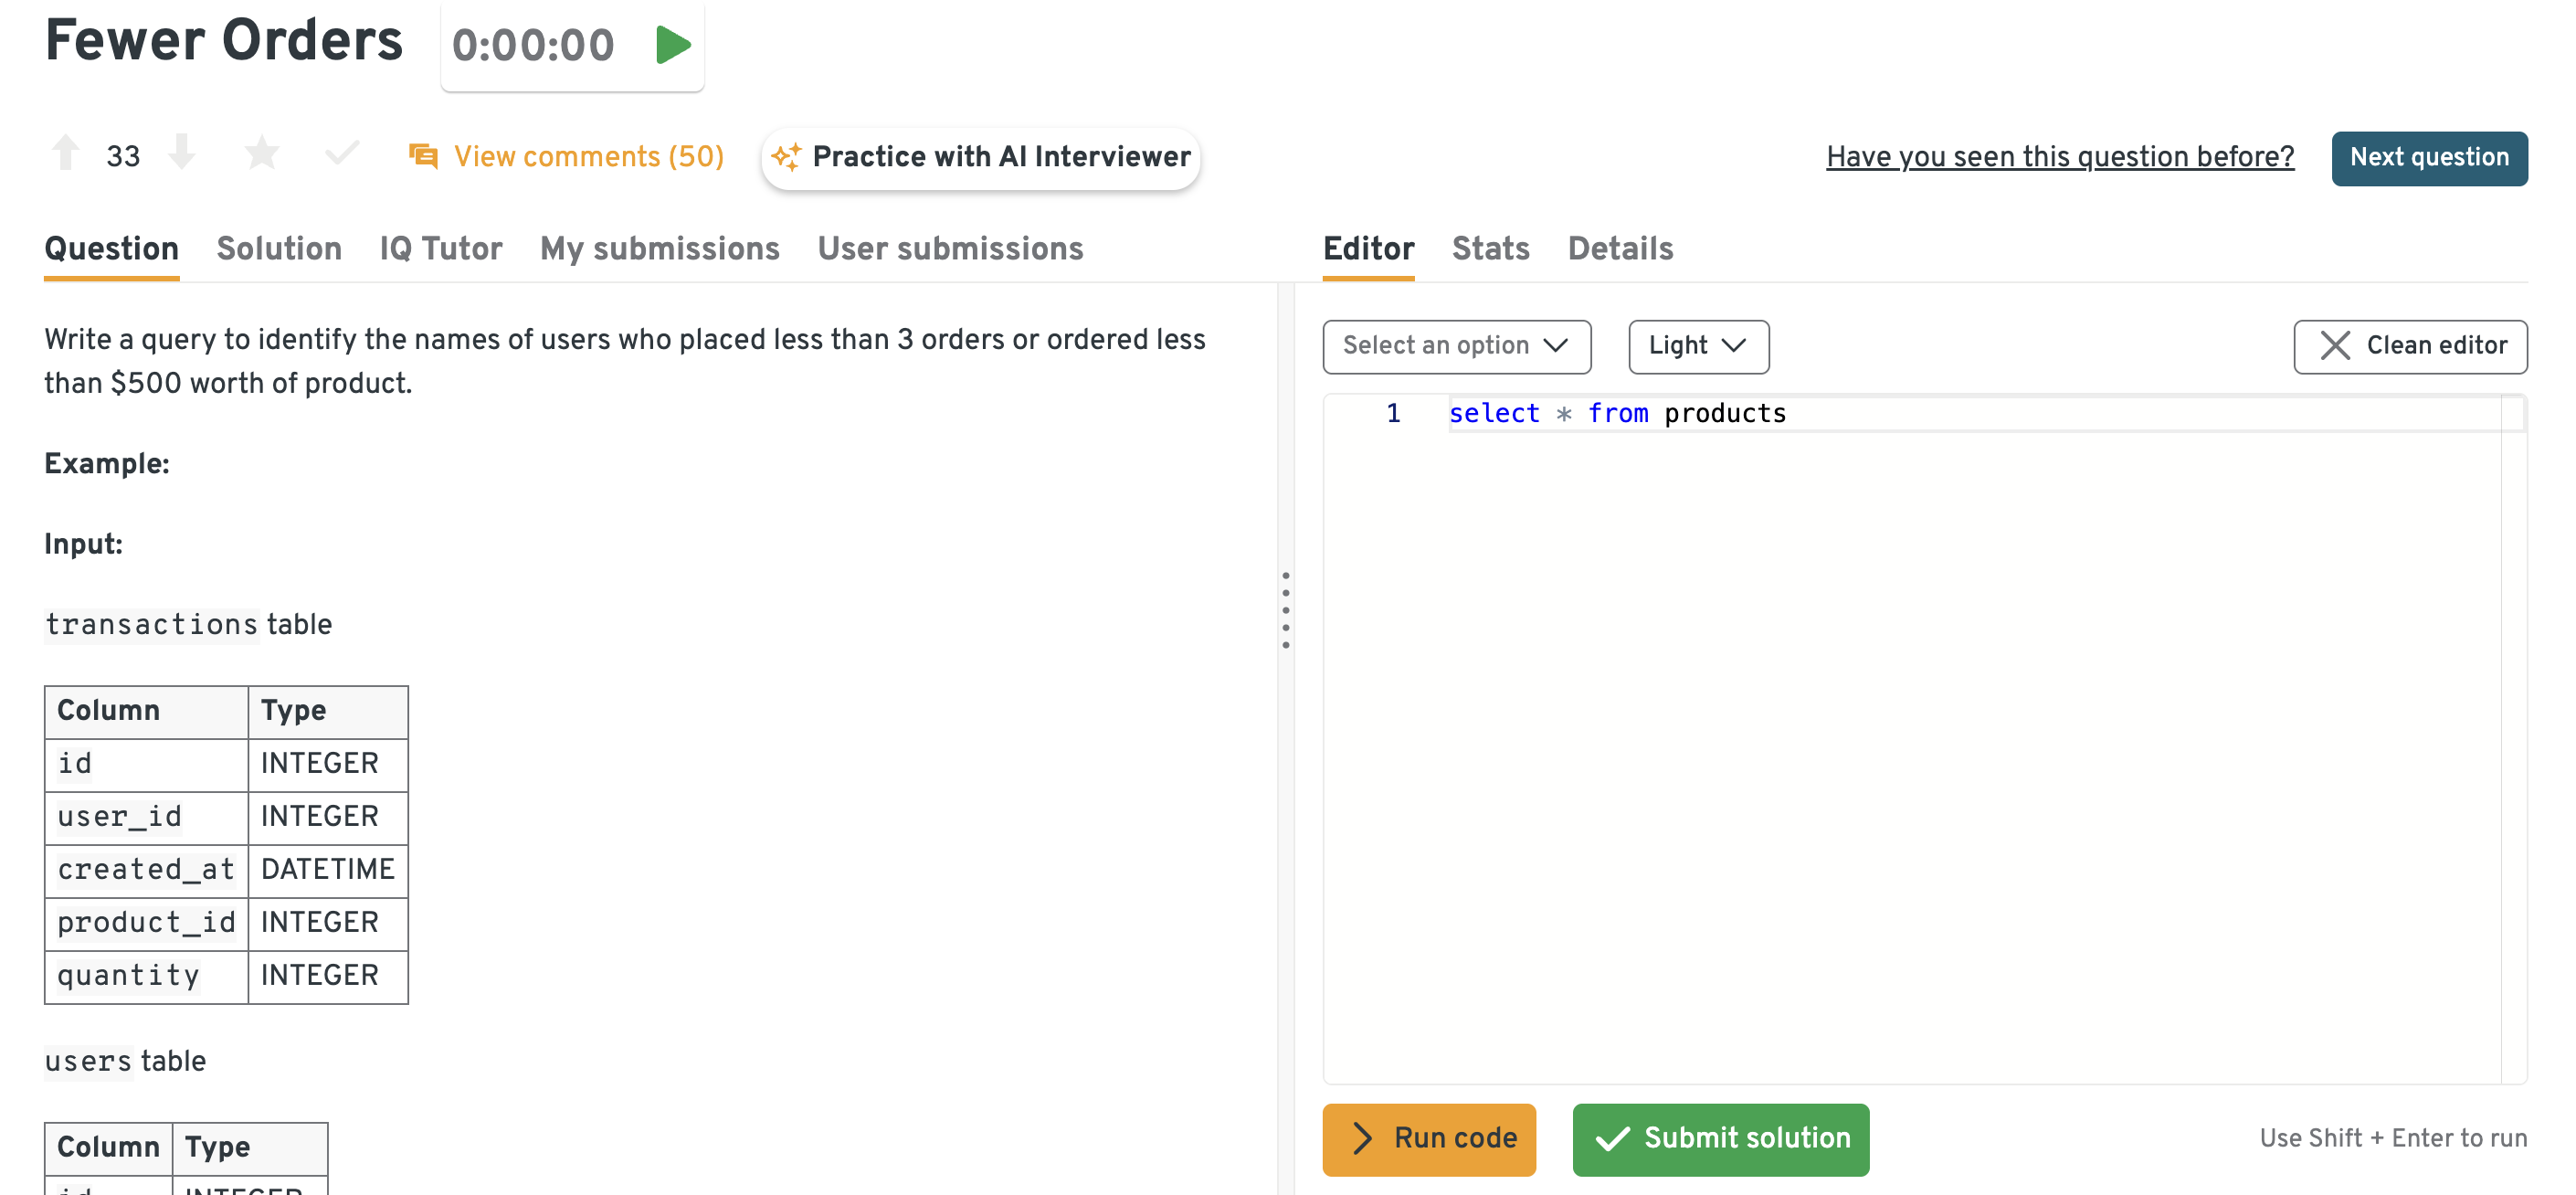The height and width of the screenshot is (1195, 2576).
Task: Click the Submit solution button
Action: [1720, 1138]
